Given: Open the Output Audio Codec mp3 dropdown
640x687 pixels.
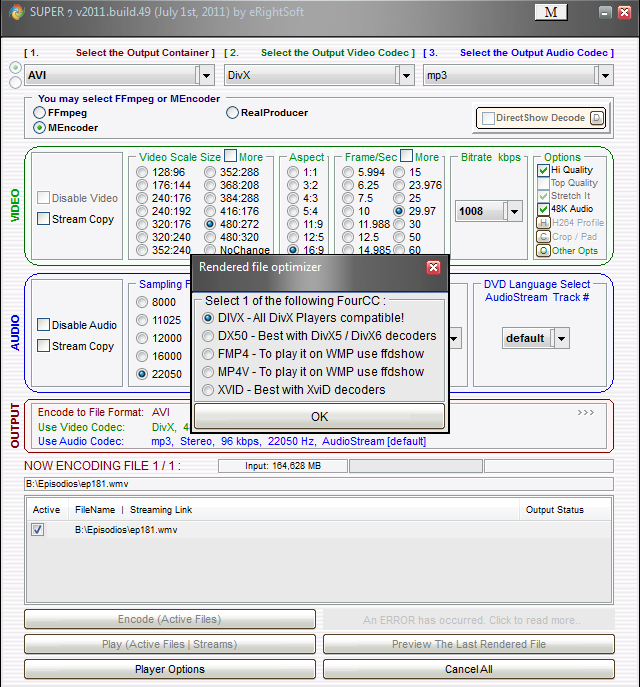Looking at the screenshot, I should coord(605,75).
